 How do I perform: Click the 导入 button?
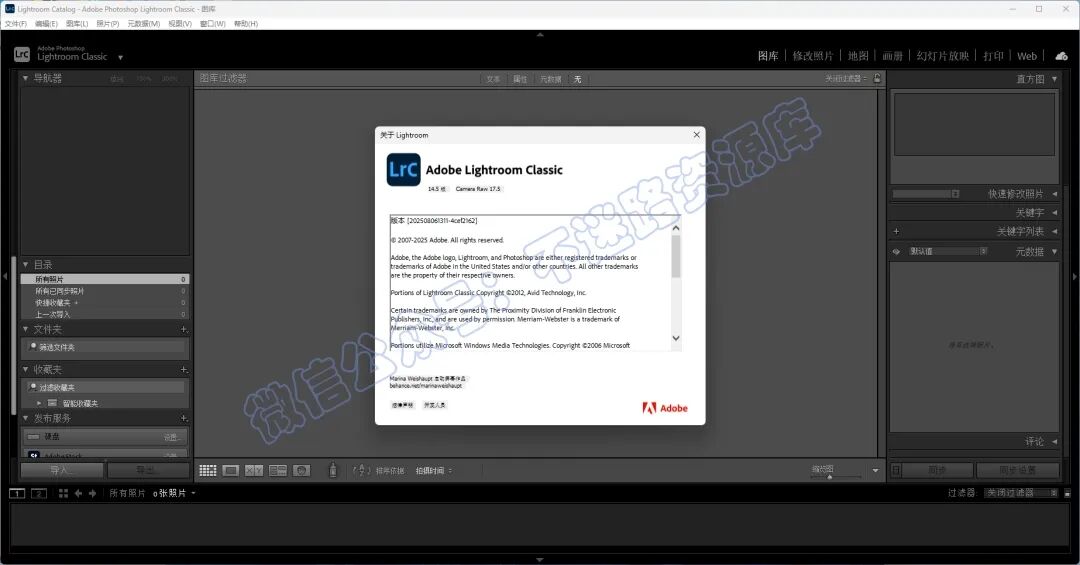tap(62, 471)
